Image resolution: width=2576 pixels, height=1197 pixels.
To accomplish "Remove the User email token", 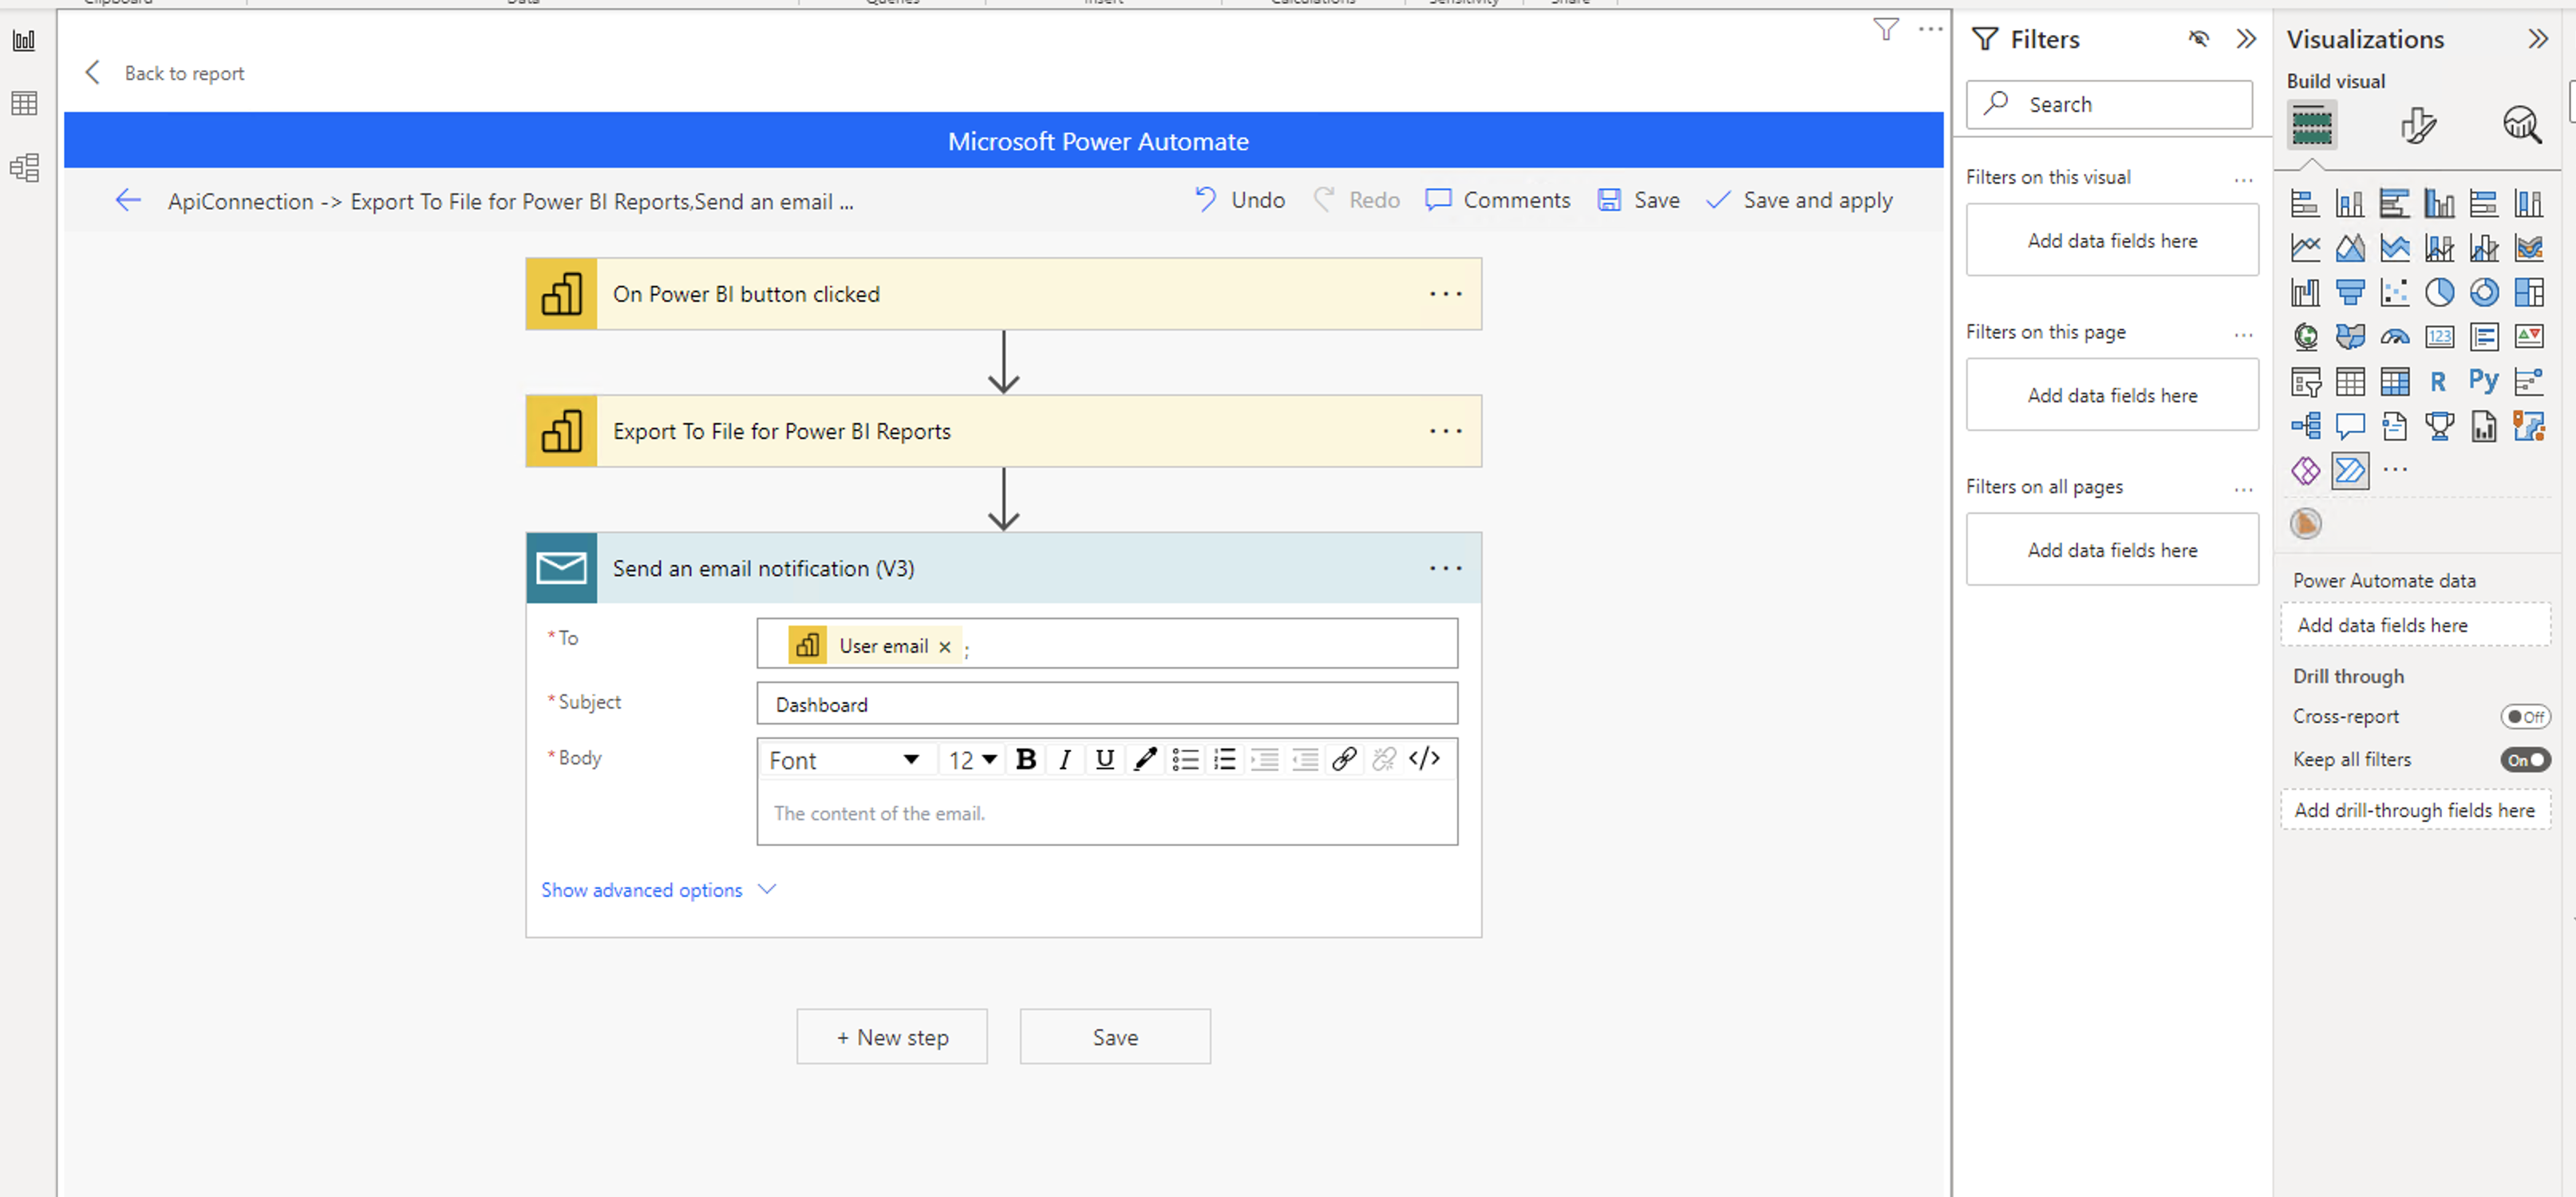I will 945,647.
